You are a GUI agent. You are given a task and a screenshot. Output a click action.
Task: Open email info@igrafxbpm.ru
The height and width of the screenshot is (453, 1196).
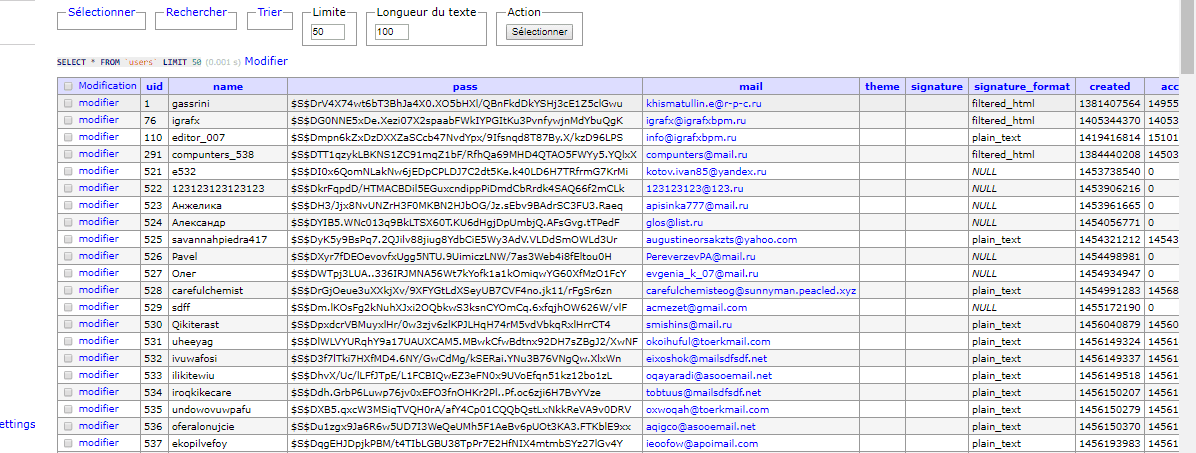coord(691,137)
